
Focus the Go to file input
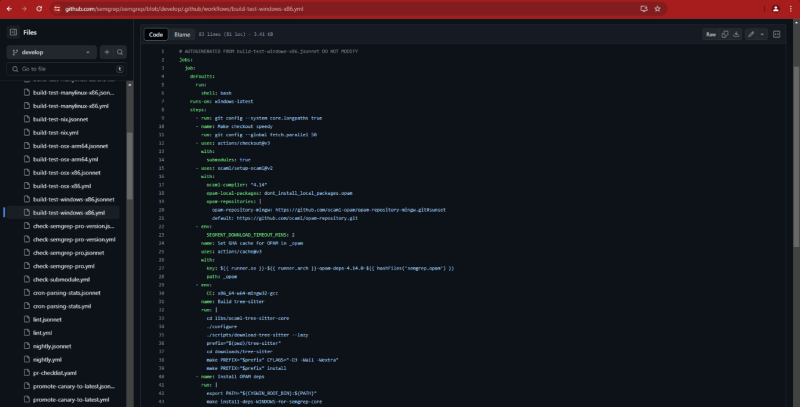(x=66, y=68)
